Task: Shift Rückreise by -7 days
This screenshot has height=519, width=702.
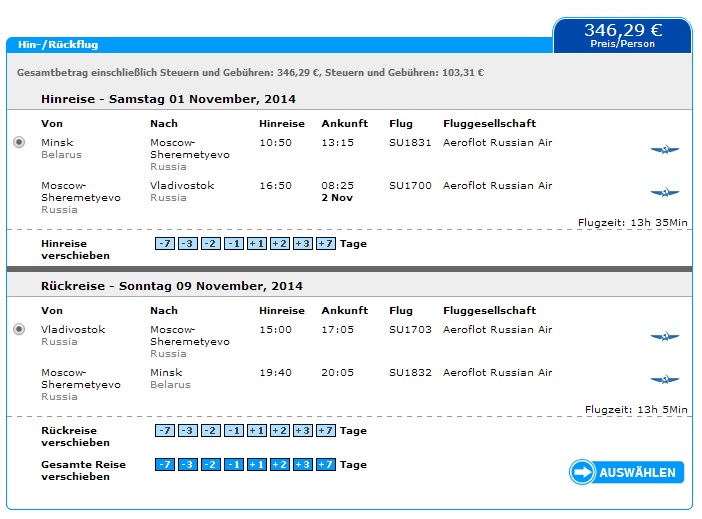Action: [165, 431]
